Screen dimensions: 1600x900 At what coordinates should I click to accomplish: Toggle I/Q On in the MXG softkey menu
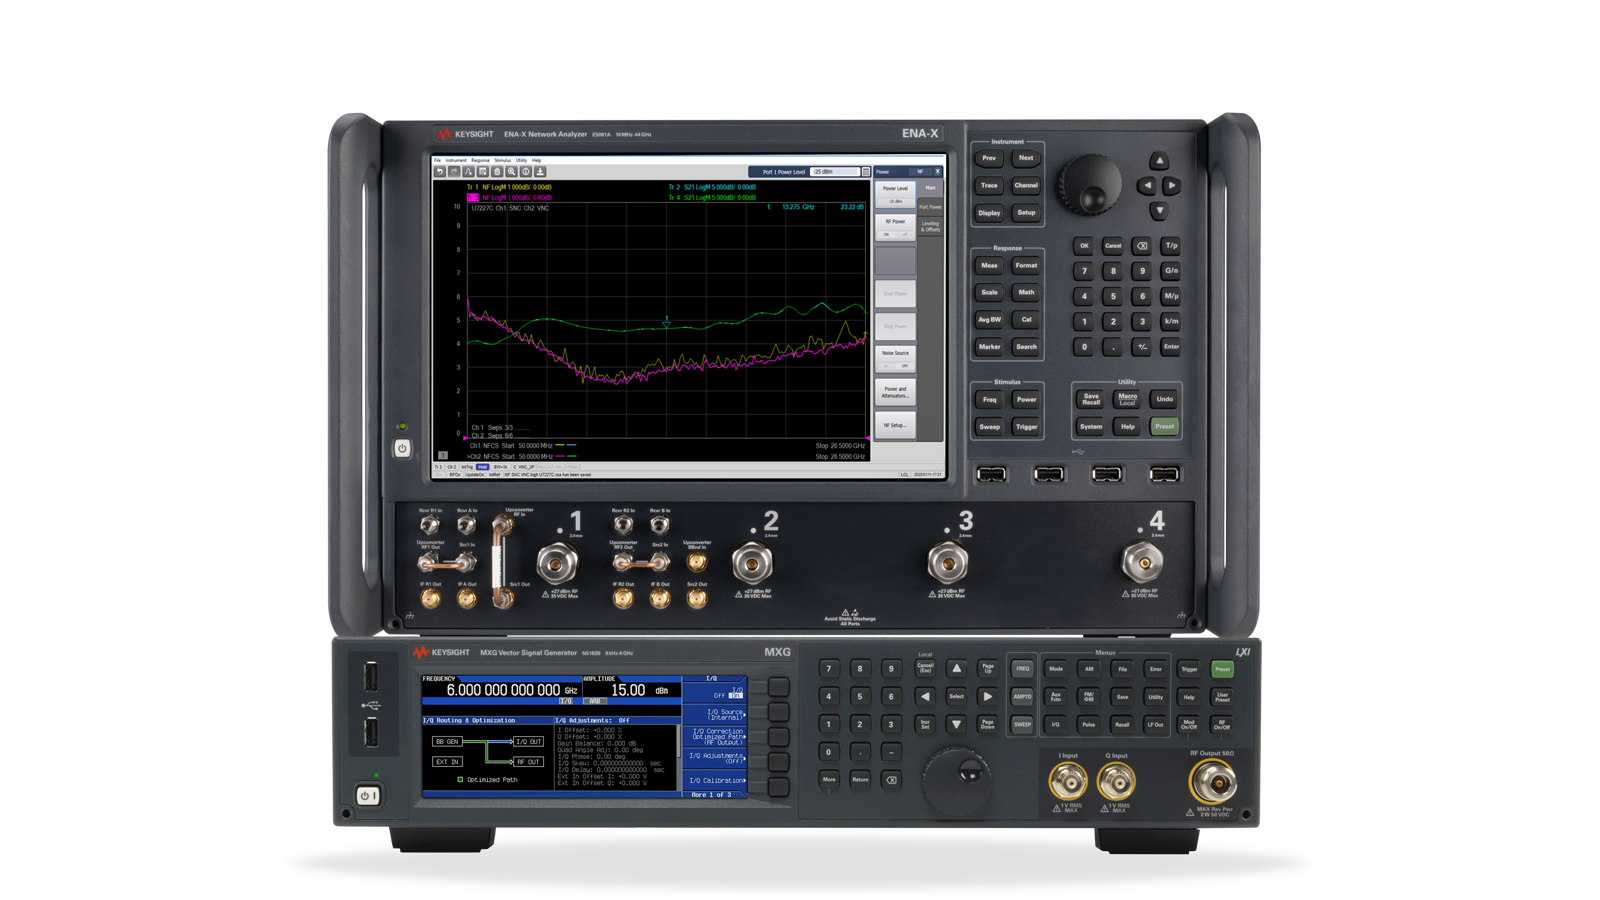pyautogui.click(x=738, y=695)
